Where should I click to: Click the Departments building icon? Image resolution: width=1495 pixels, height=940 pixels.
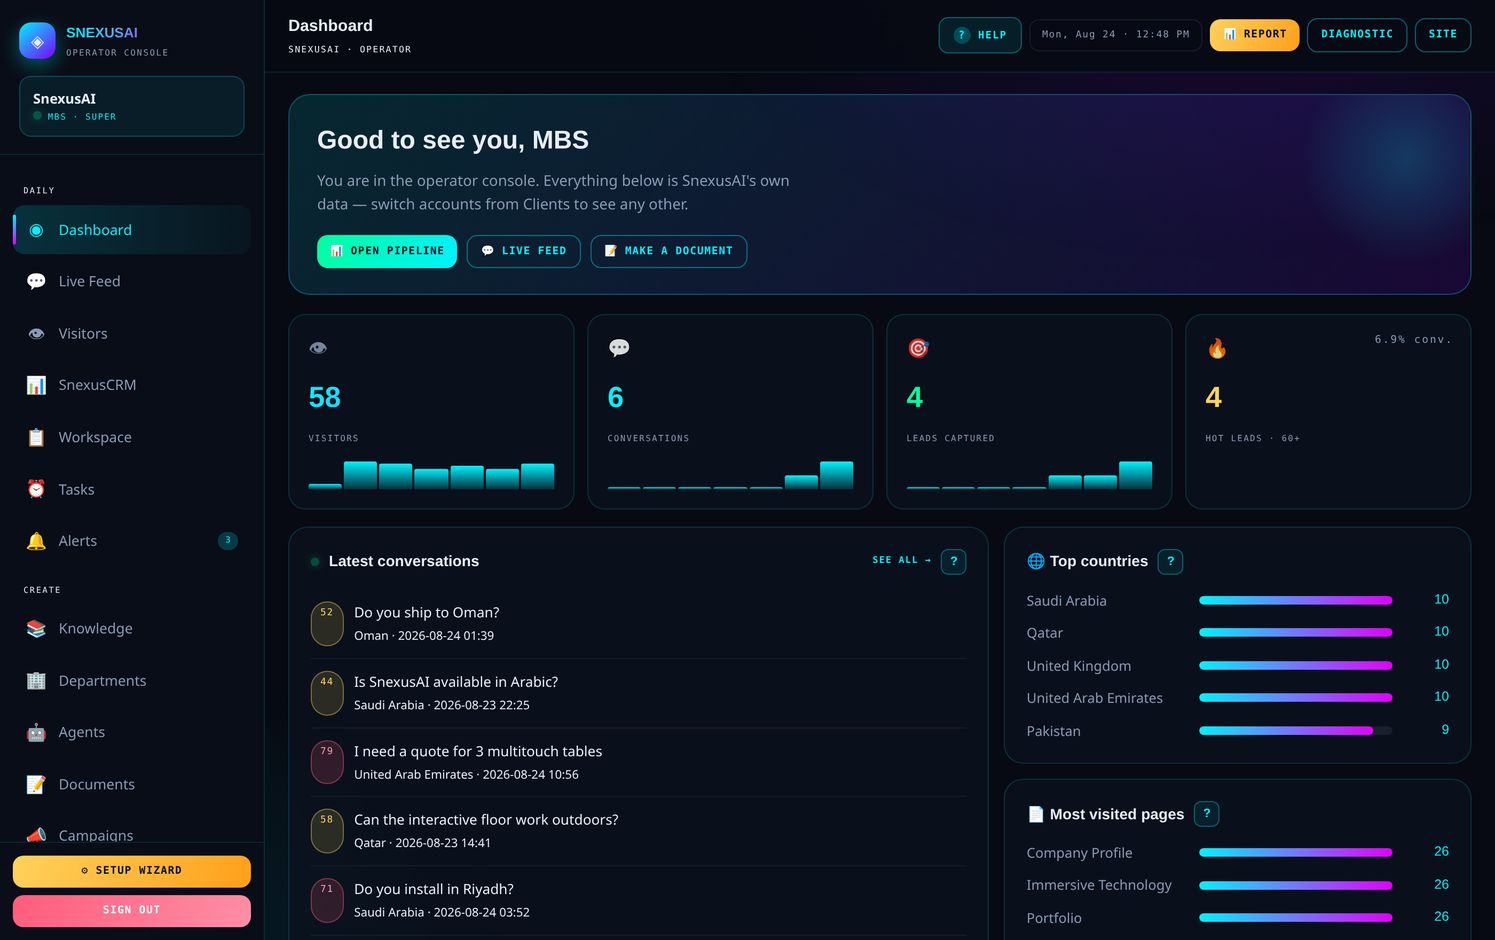tap(36, 681)
